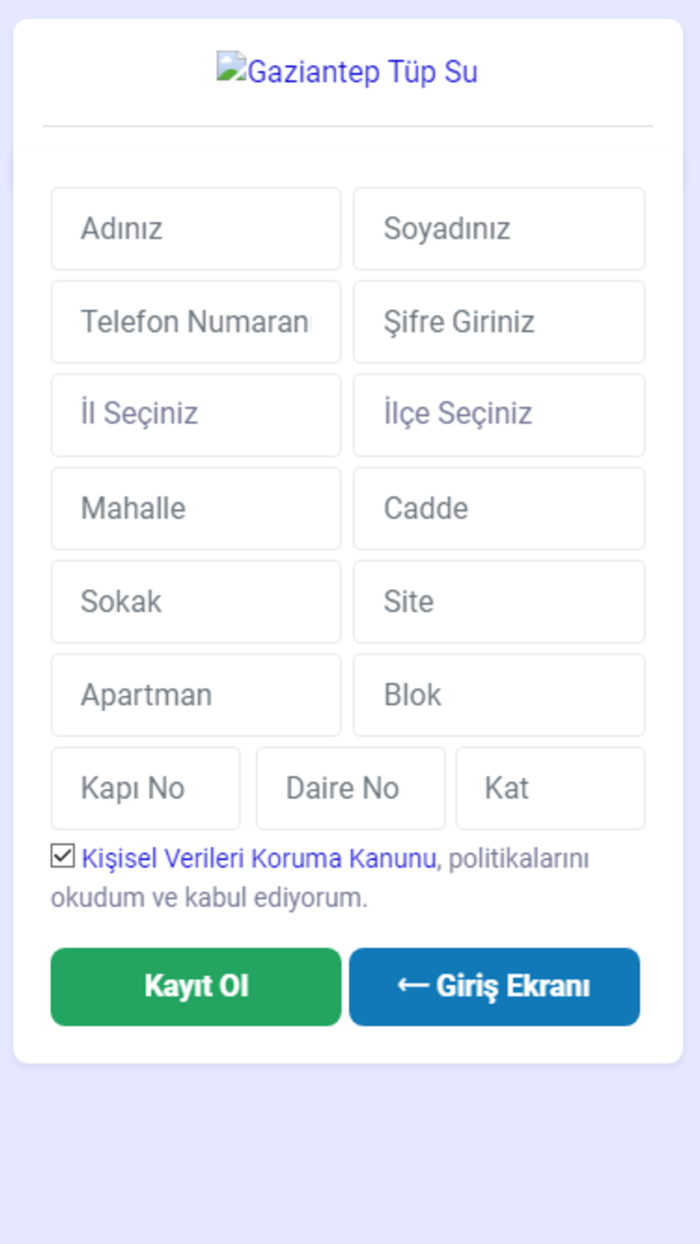Uncheck the Kişisel Verileri Koruma Kanunu checkbox
This screenshot has width=700, height=1244.
click(60, 856)
